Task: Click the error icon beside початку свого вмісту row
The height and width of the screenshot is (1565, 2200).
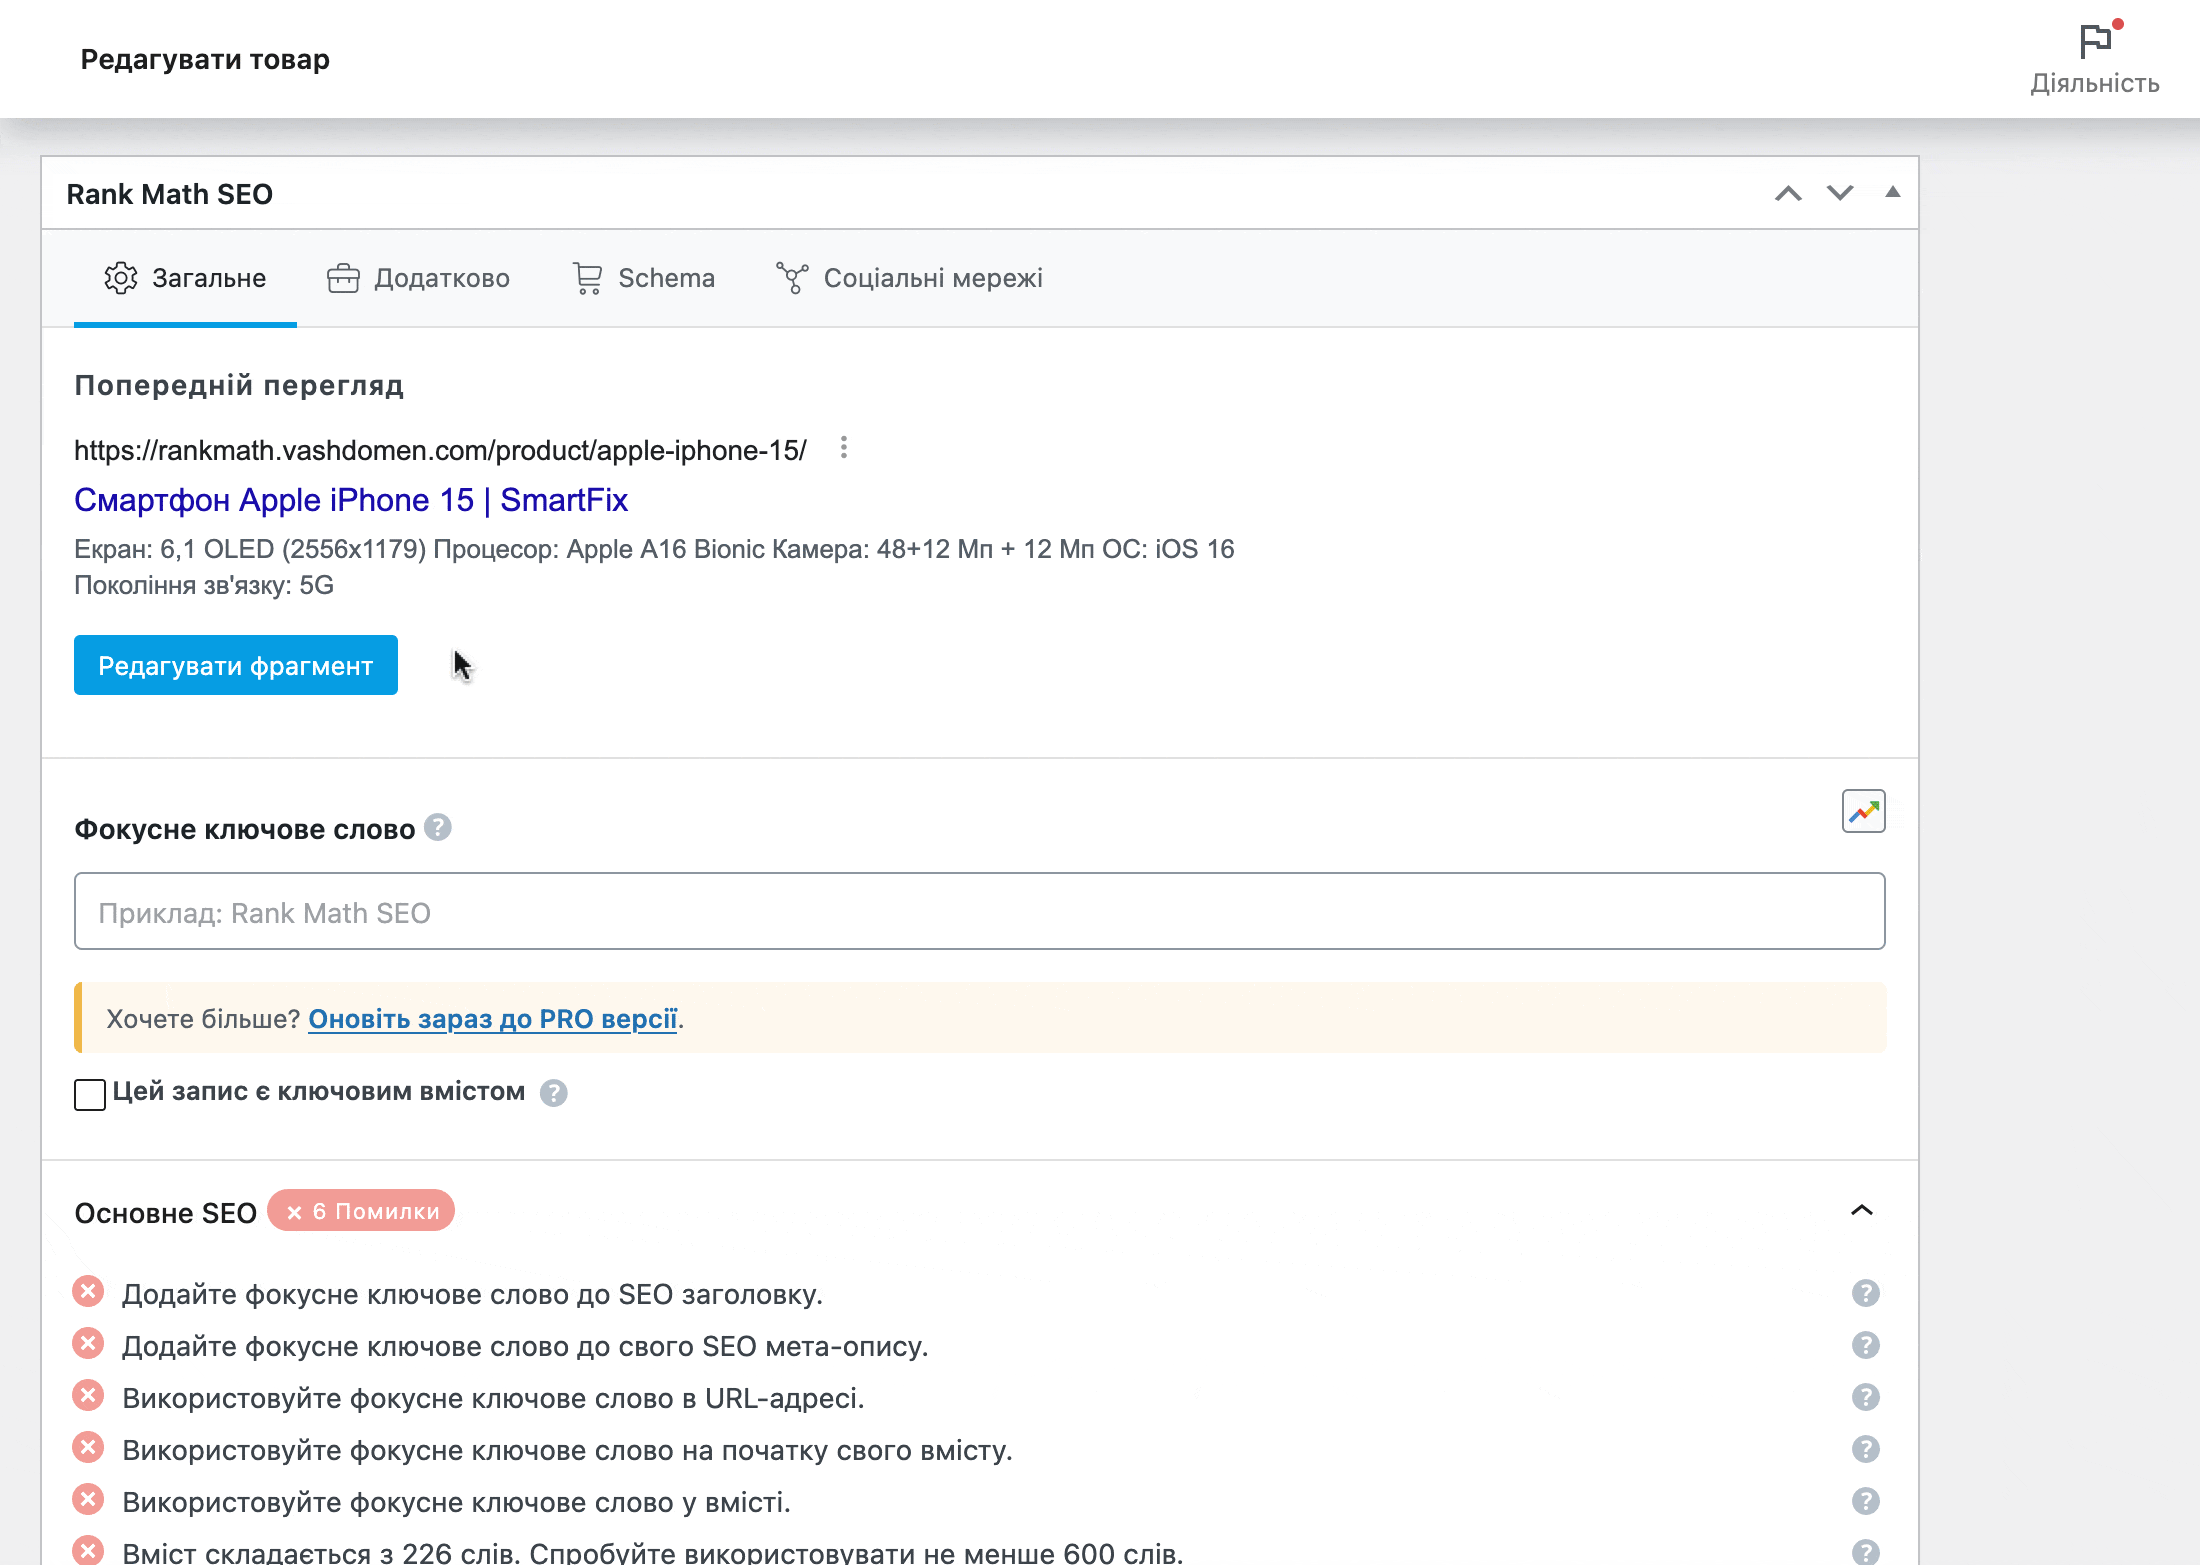Action: click(88, 1448)
